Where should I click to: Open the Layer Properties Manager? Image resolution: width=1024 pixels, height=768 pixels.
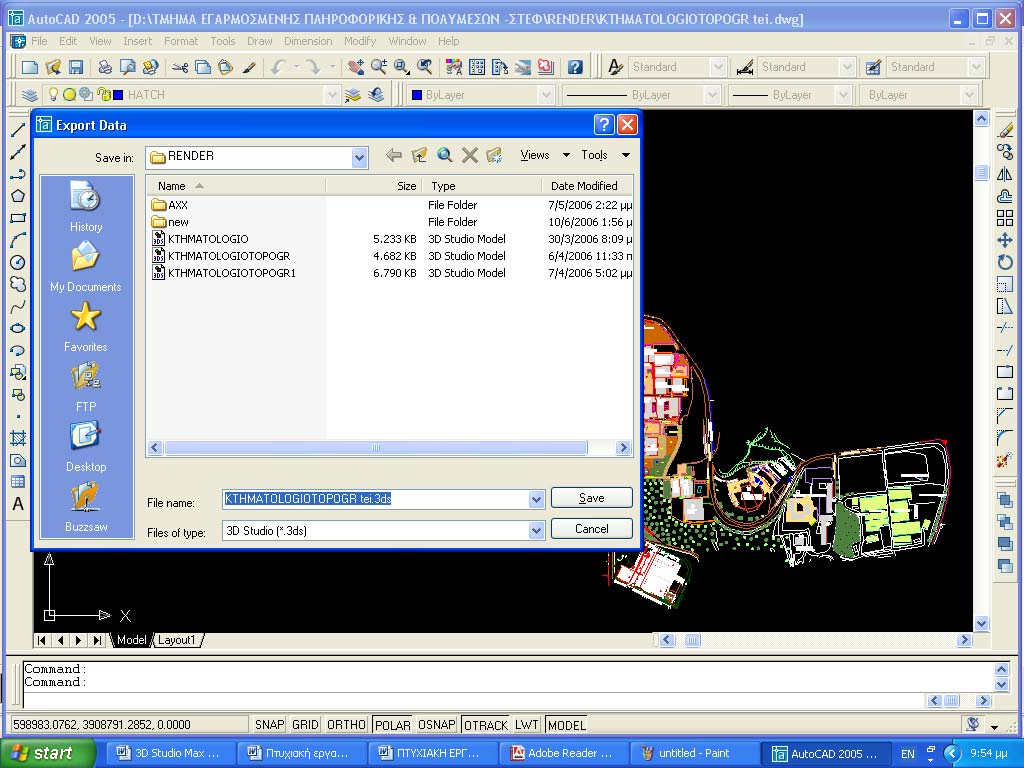pyautogui.click(x=29, y=95)
